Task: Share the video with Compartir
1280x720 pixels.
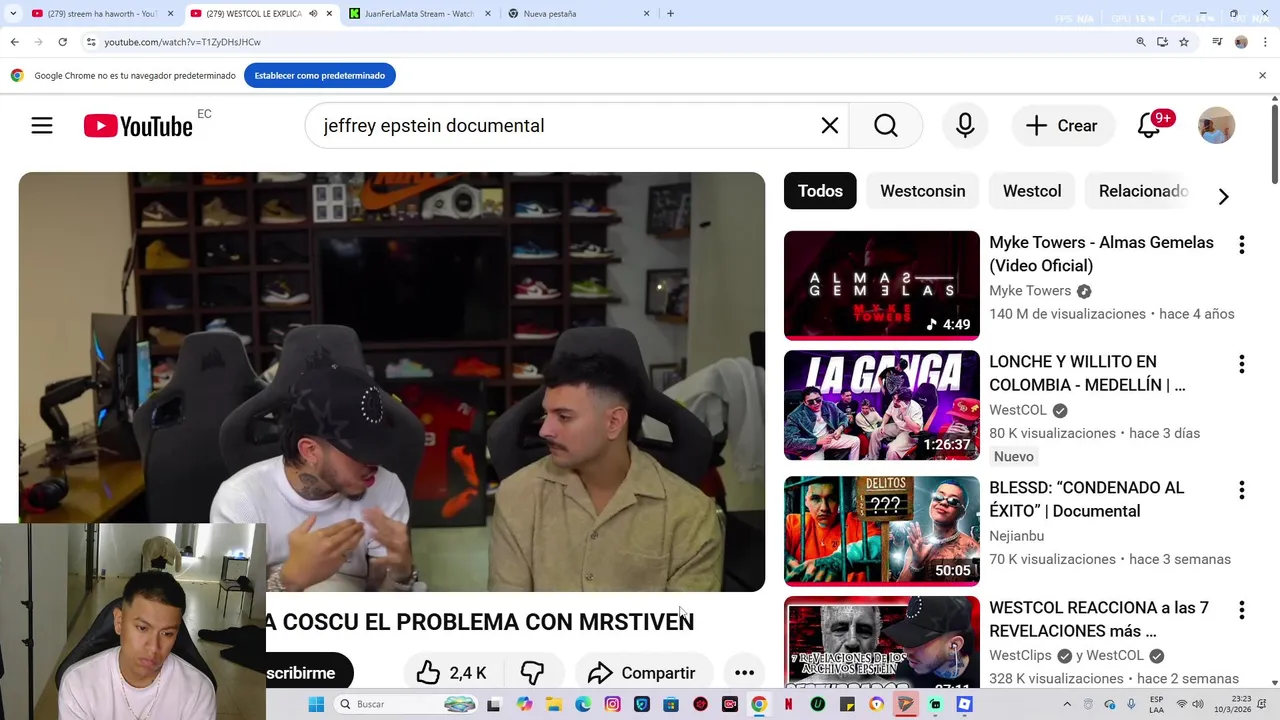Action: click(642, 673)
